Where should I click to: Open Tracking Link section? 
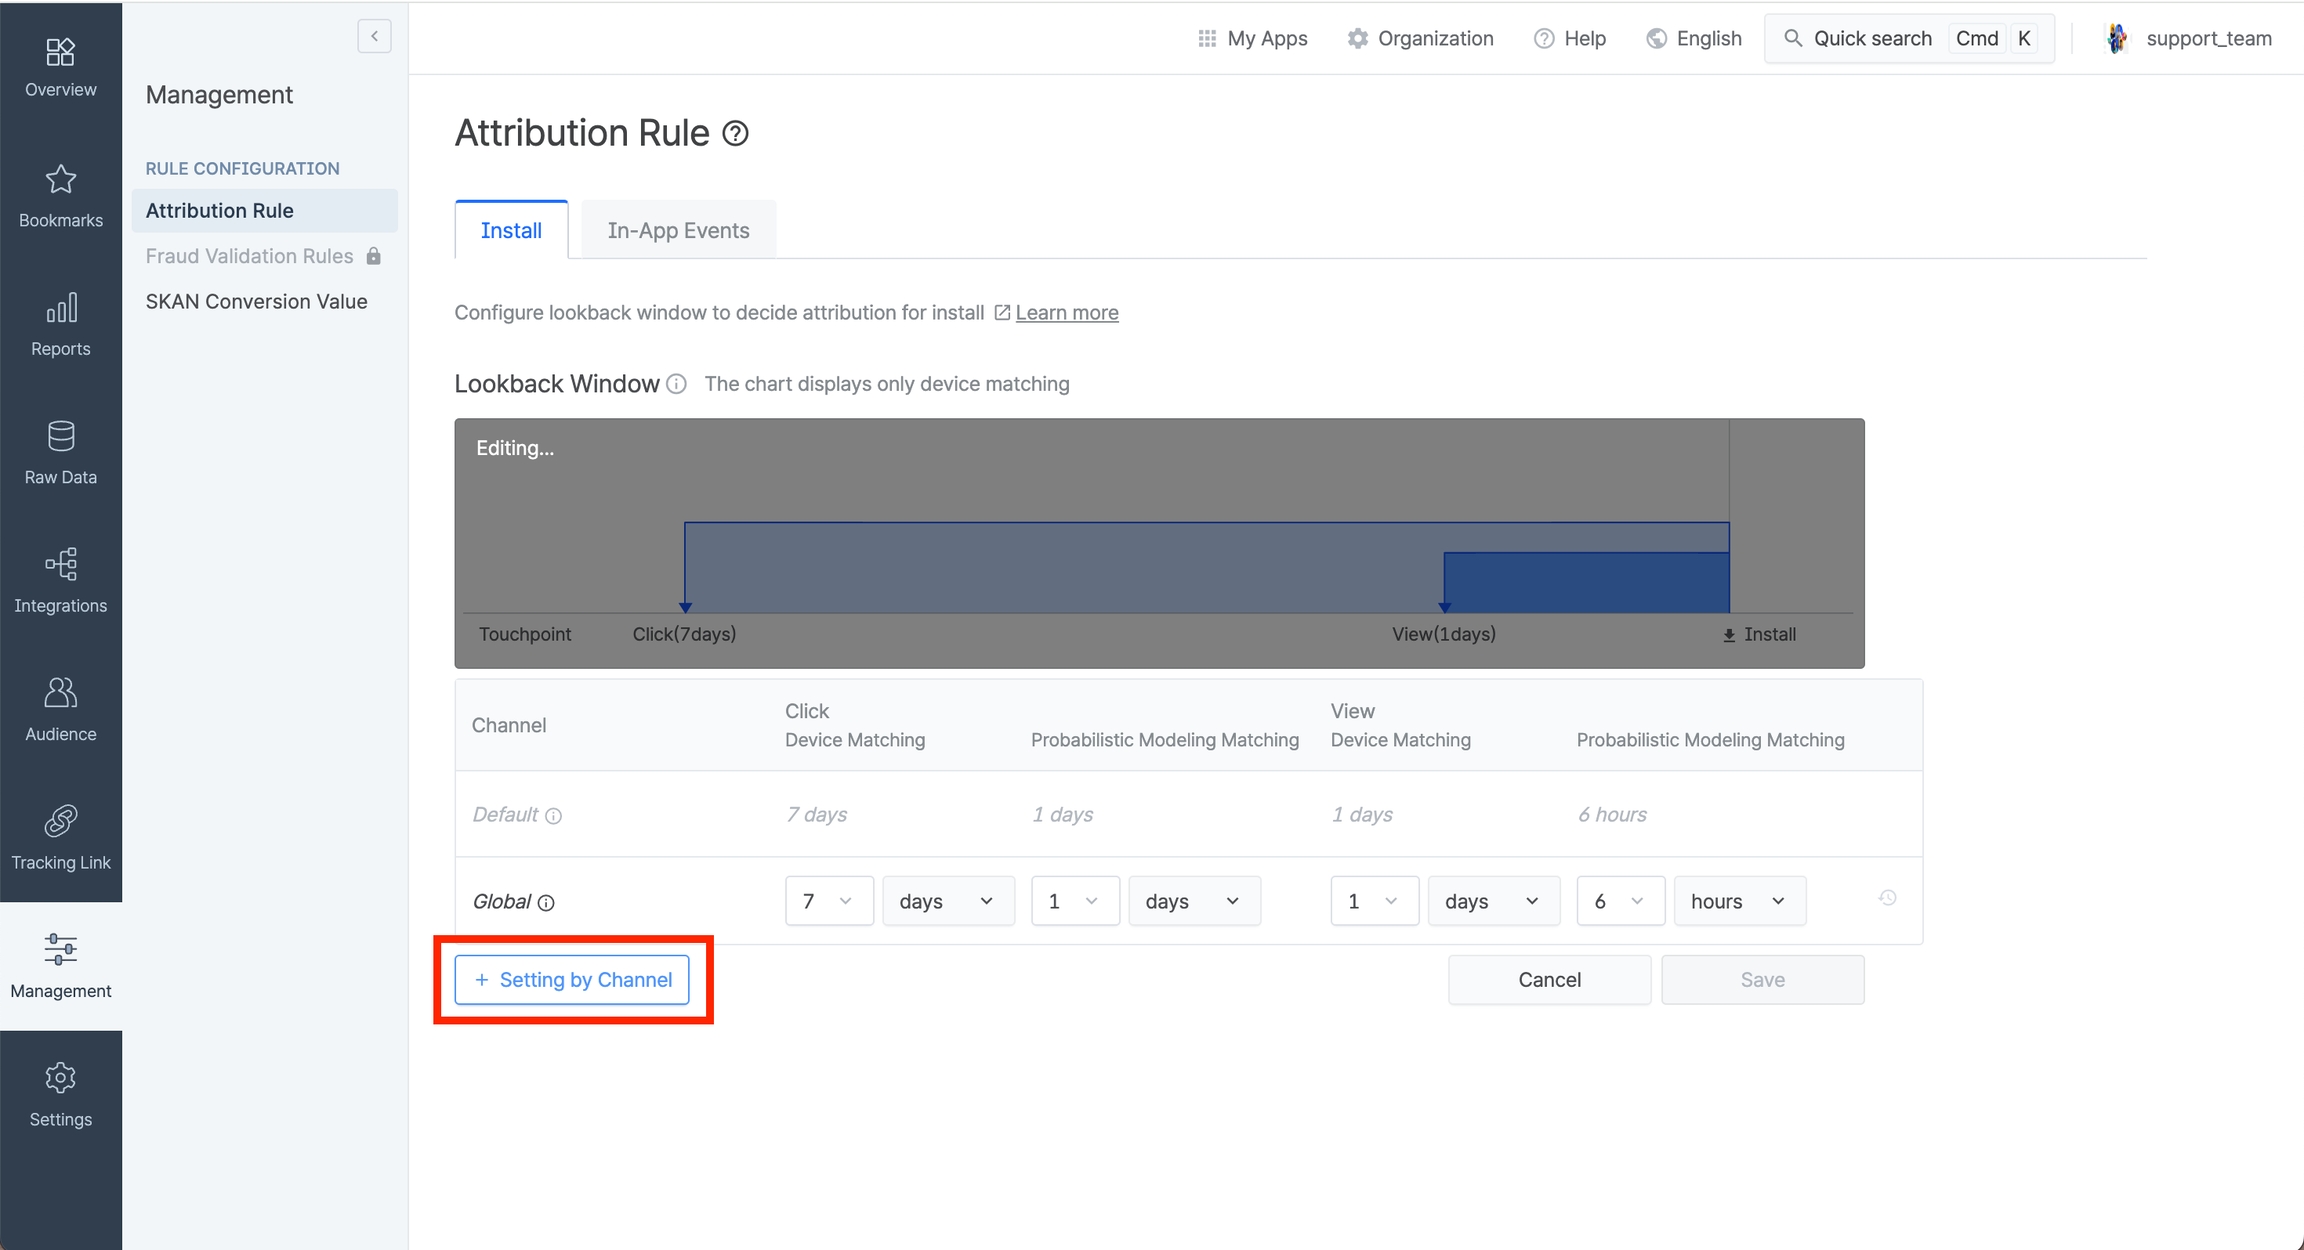(x=60, y=838)
